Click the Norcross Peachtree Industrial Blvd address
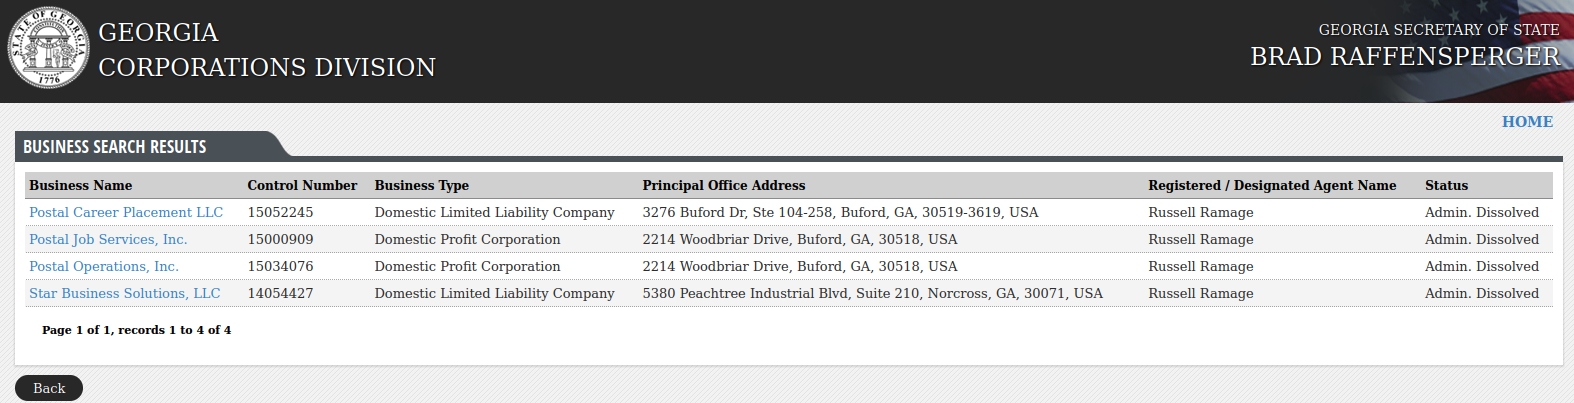This screenshot has height=403, width=1574. tap(872, 293)
